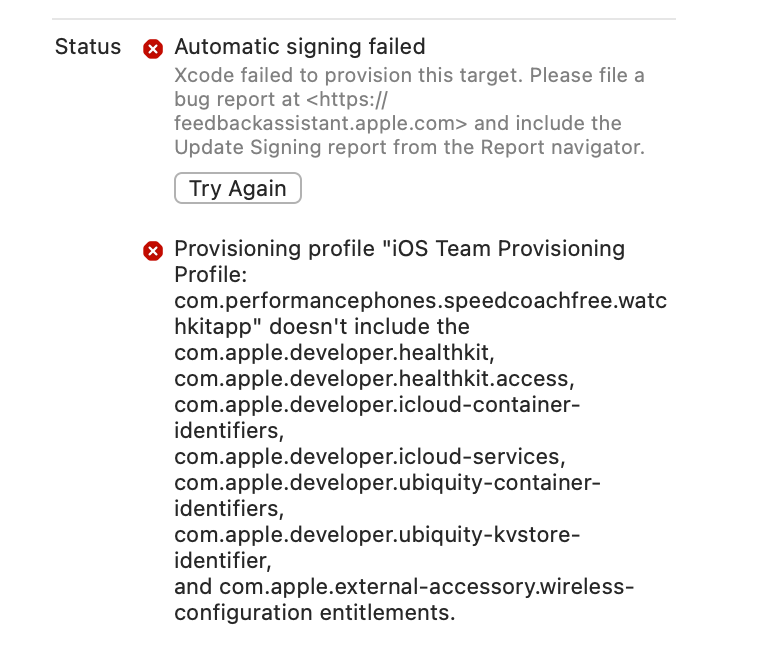The width and height of the screenshot is (776, 672).
Task: Click the red error icon beside Automatic signing failed
Action: (x=153, y=48)
